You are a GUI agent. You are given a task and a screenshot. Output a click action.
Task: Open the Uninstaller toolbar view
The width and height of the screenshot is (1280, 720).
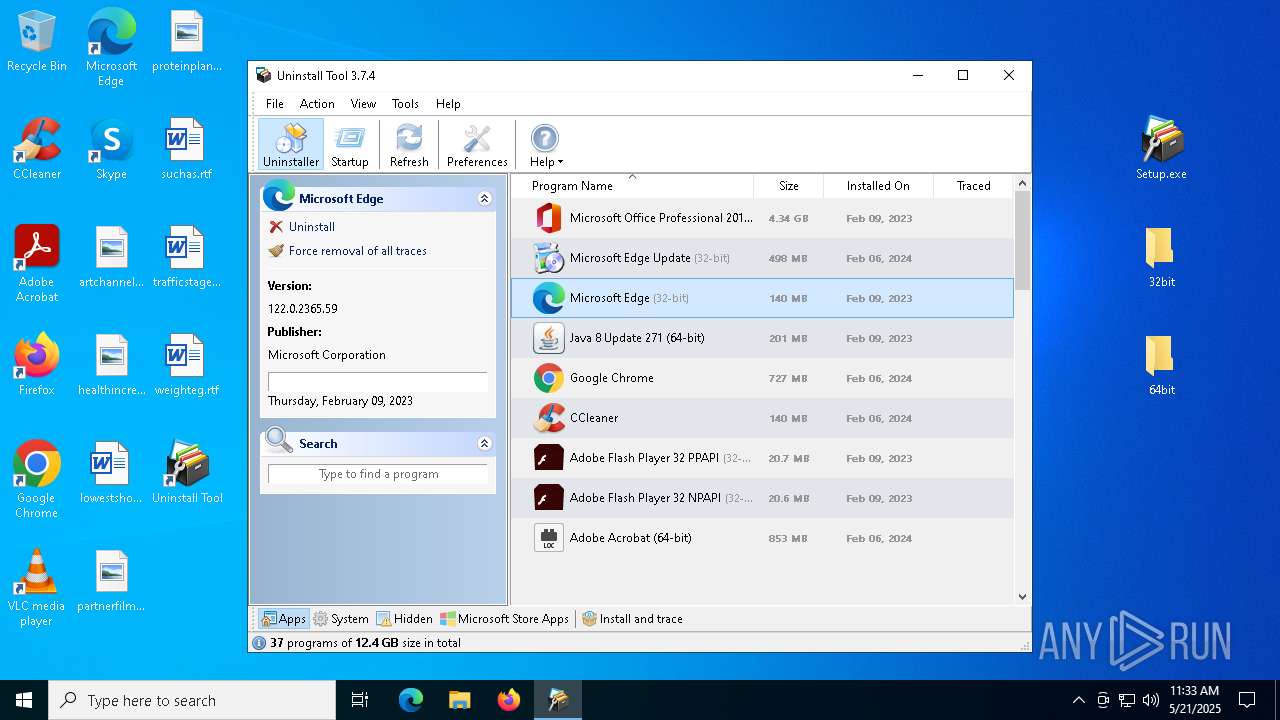291,145
